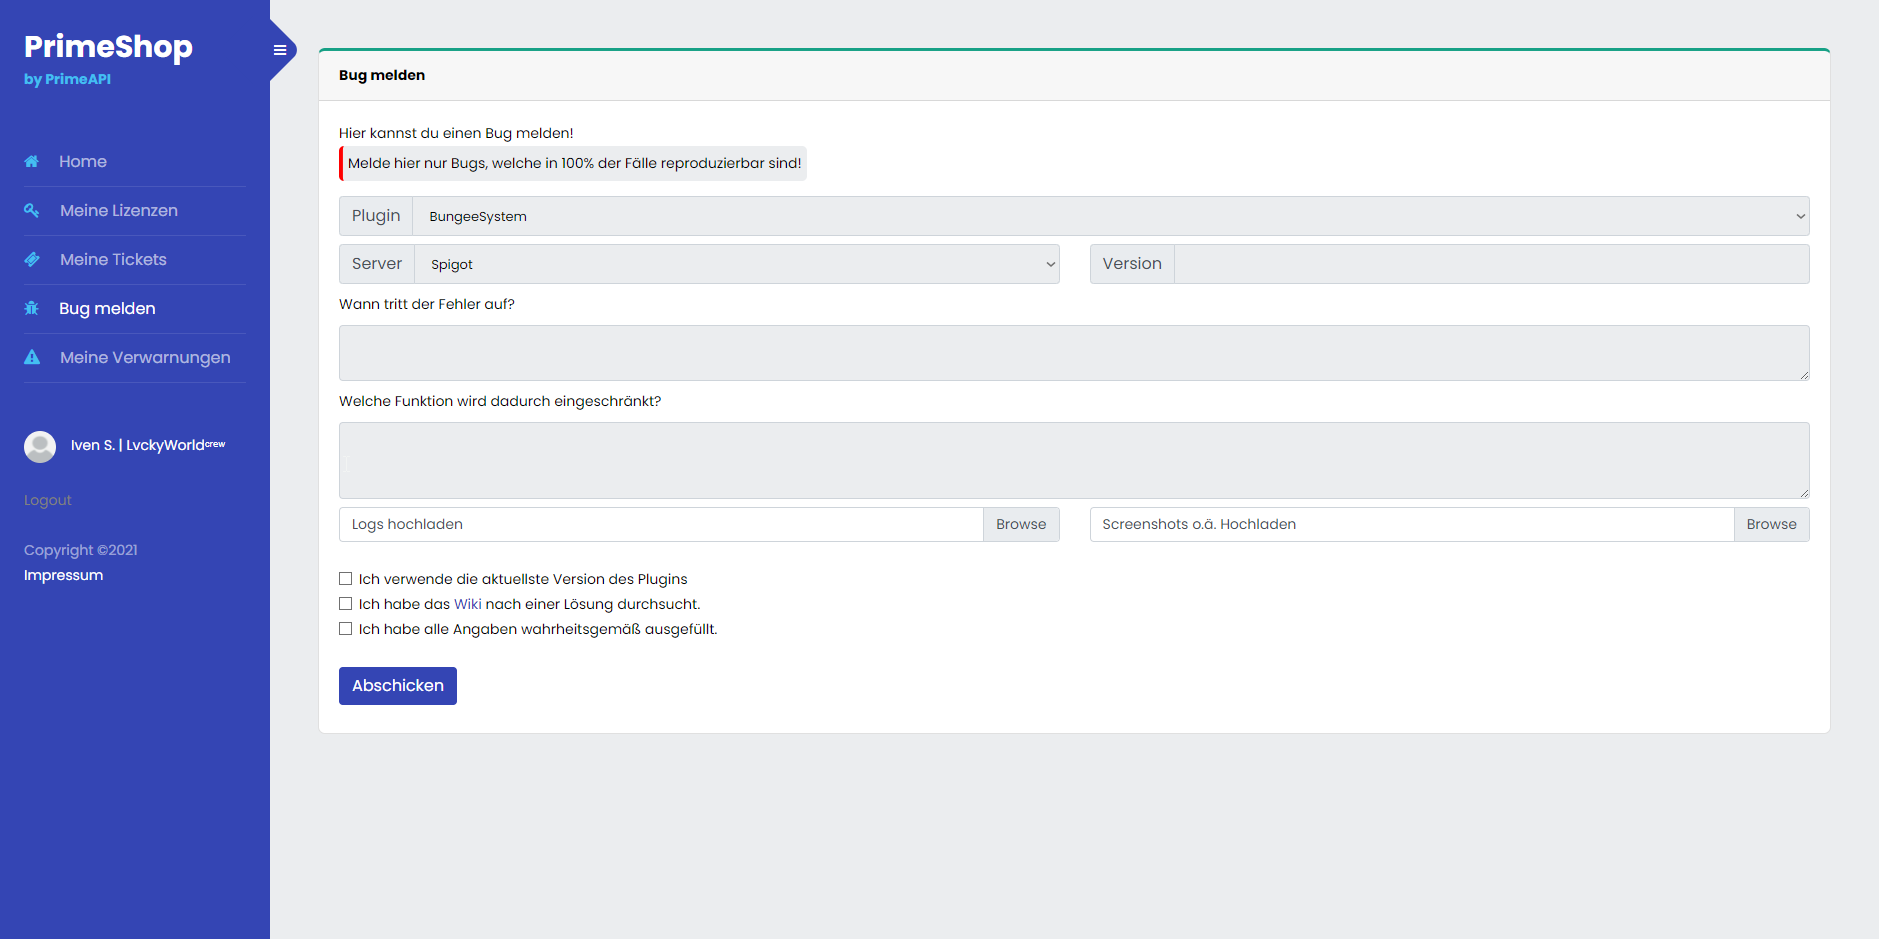Enable the 'Angaben wahrheitsgemäß ausgefüllt' checkbox

click(x=346, y=629)
